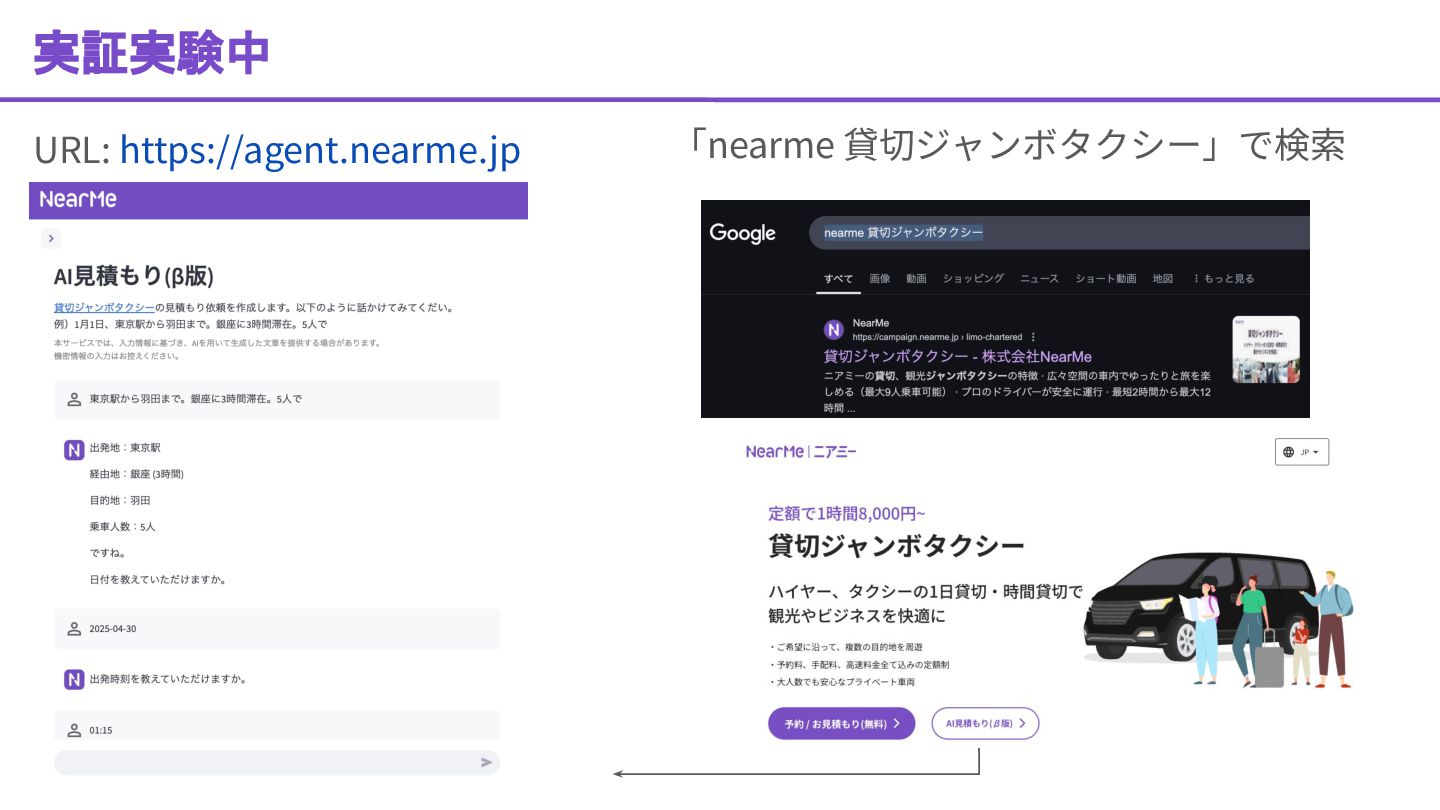Click the 貸切ジャンボタクシー landing page heading
The width and height of the screenshot is (1440, 810).
[896, 546]
